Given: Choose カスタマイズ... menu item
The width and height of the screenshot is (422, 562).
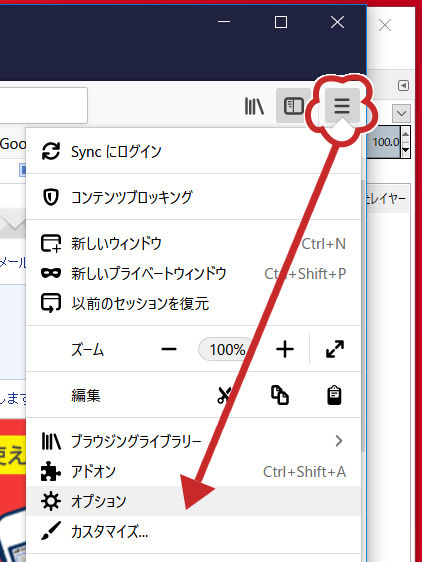Looking at the screenshot, I should (193, 531).
